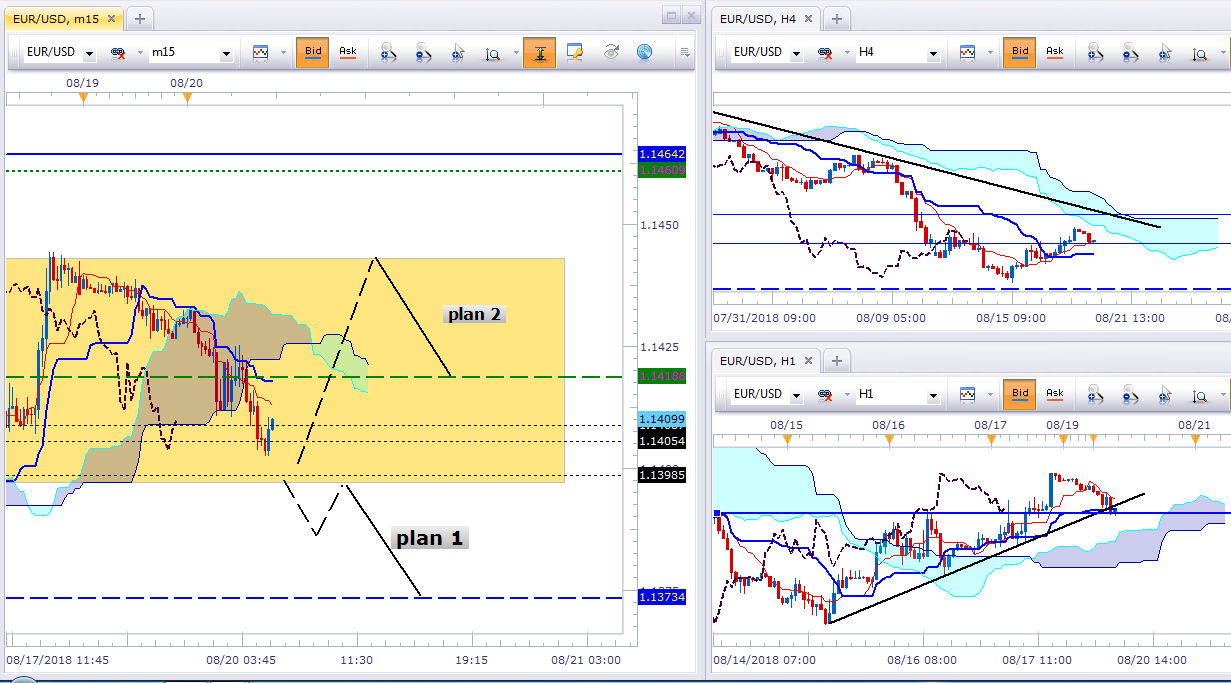
Task: Click vertical scale zoom icon in H1 toolbar
Action: point(1198,395)
